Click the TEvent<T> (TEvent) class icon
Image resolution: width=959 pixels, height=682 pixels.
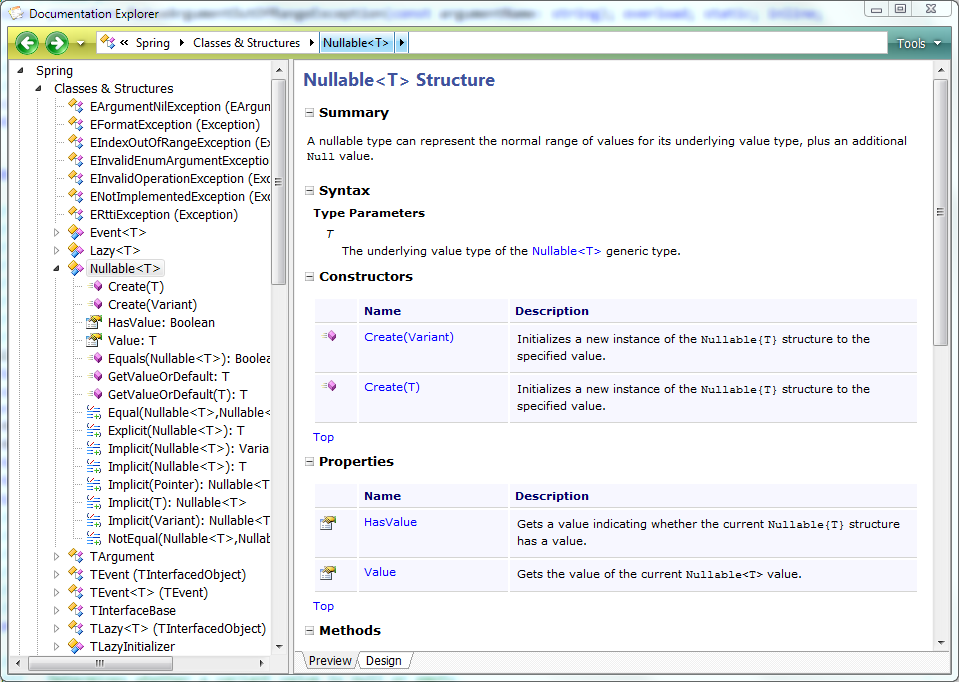(76, 592)
